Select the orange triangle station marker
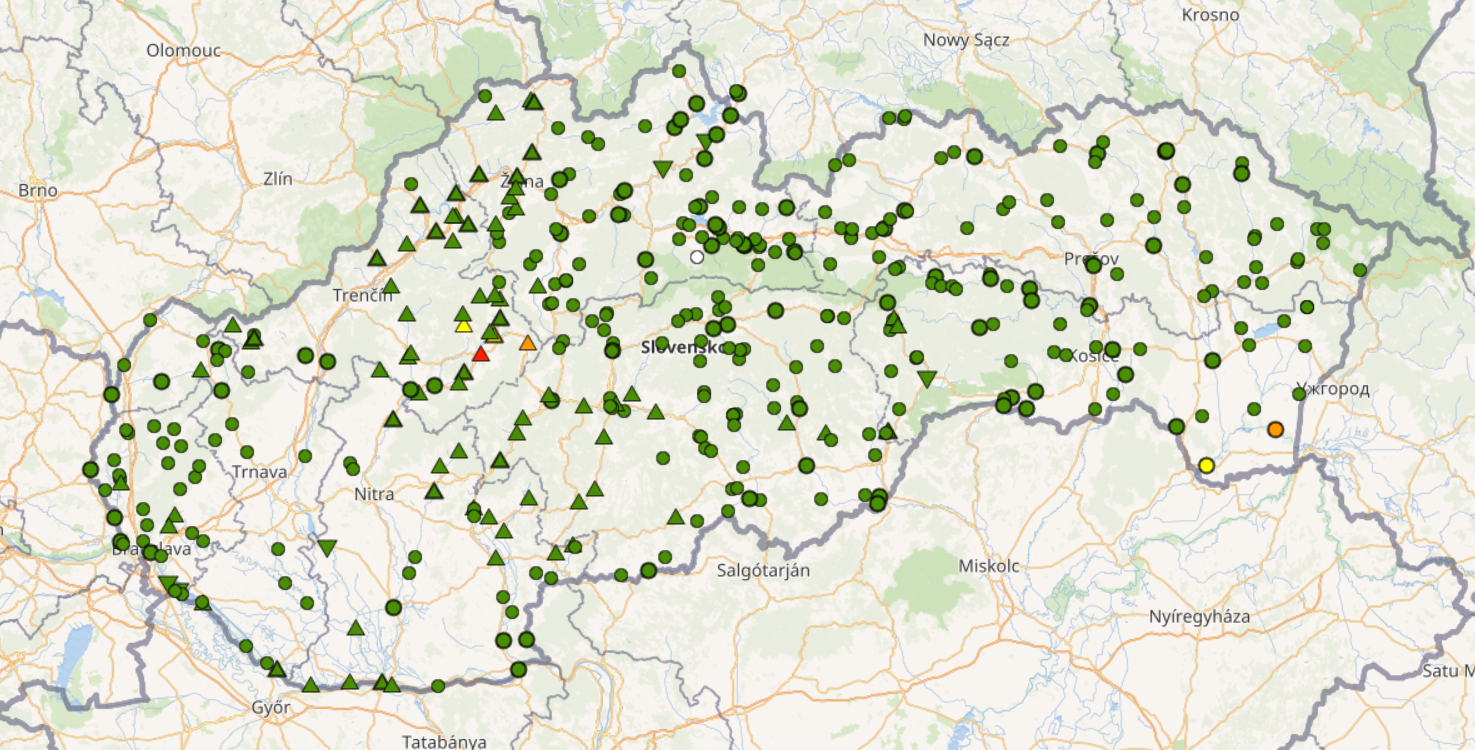The image size is (1475, 750). pyautogui.click(x=527, y=343)
